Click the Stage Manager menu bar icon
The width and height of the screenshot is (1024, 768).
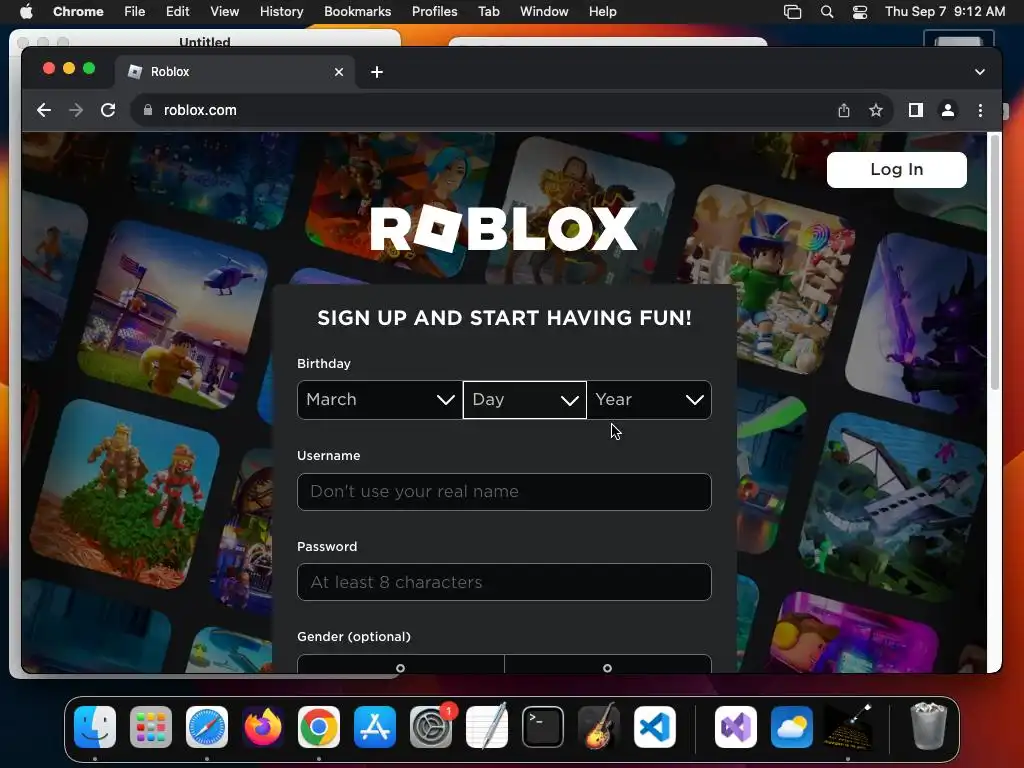pos(792,12)
